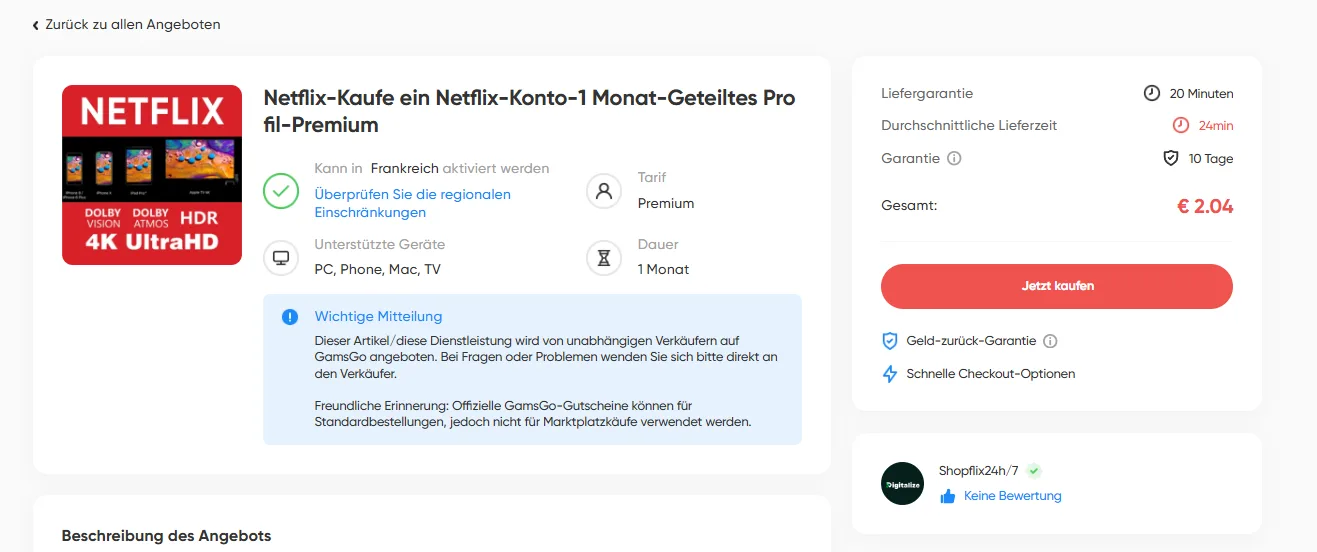Image resolution: width=1317 pixels, height=552 pixels.
Task: Select the 'PC, Phone, Mac, TV' devices text
Action: [x=377, y=269]
